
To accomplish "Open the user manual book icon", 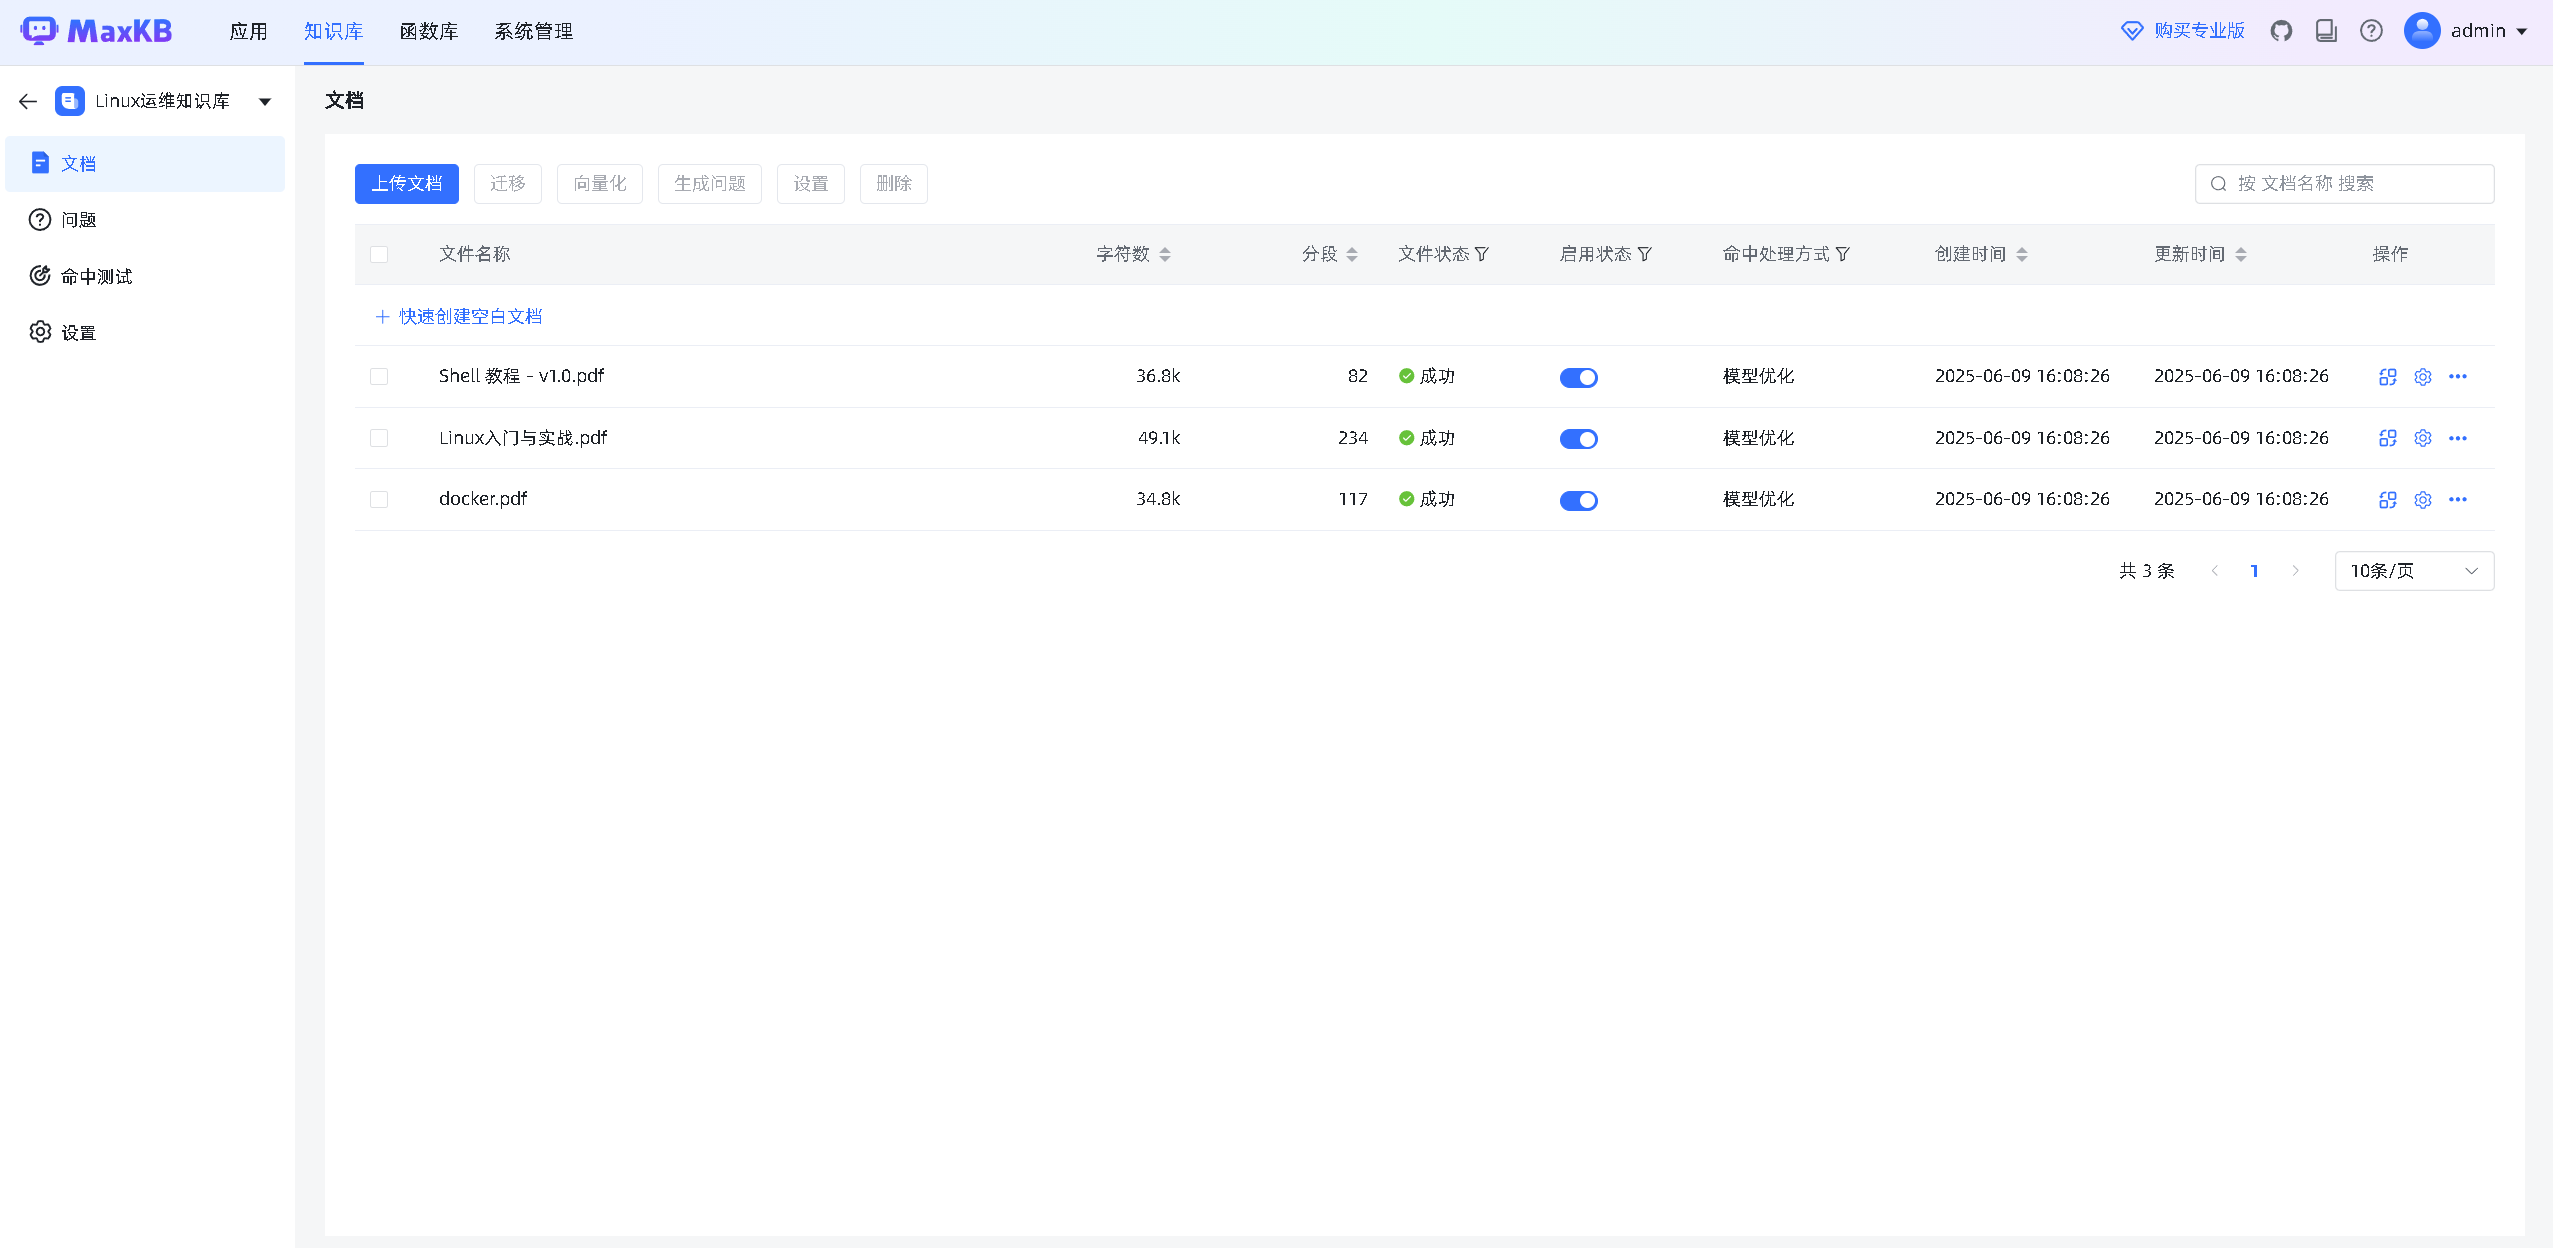I will 2326,31.
